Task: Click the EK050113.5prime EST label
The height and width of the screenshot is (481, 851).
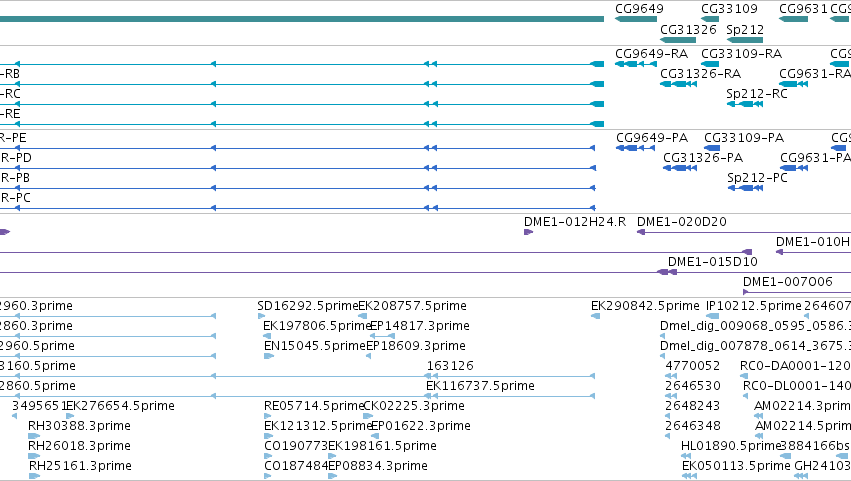Action: (x=736, y=466)
